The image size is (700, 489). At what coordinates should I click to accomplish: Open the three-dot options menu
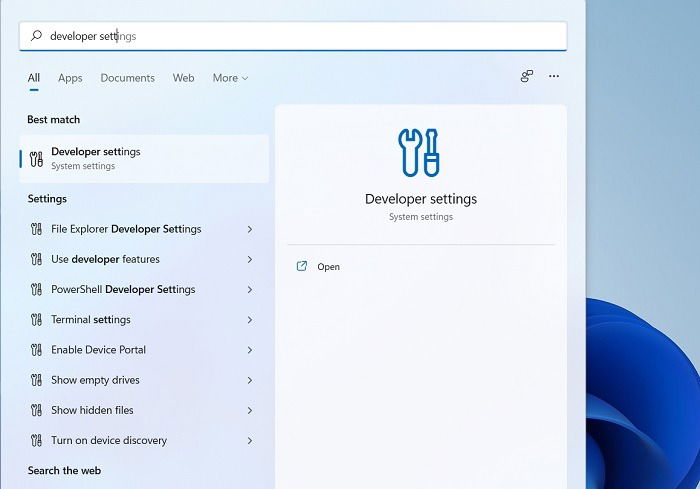tap(554, 76)
